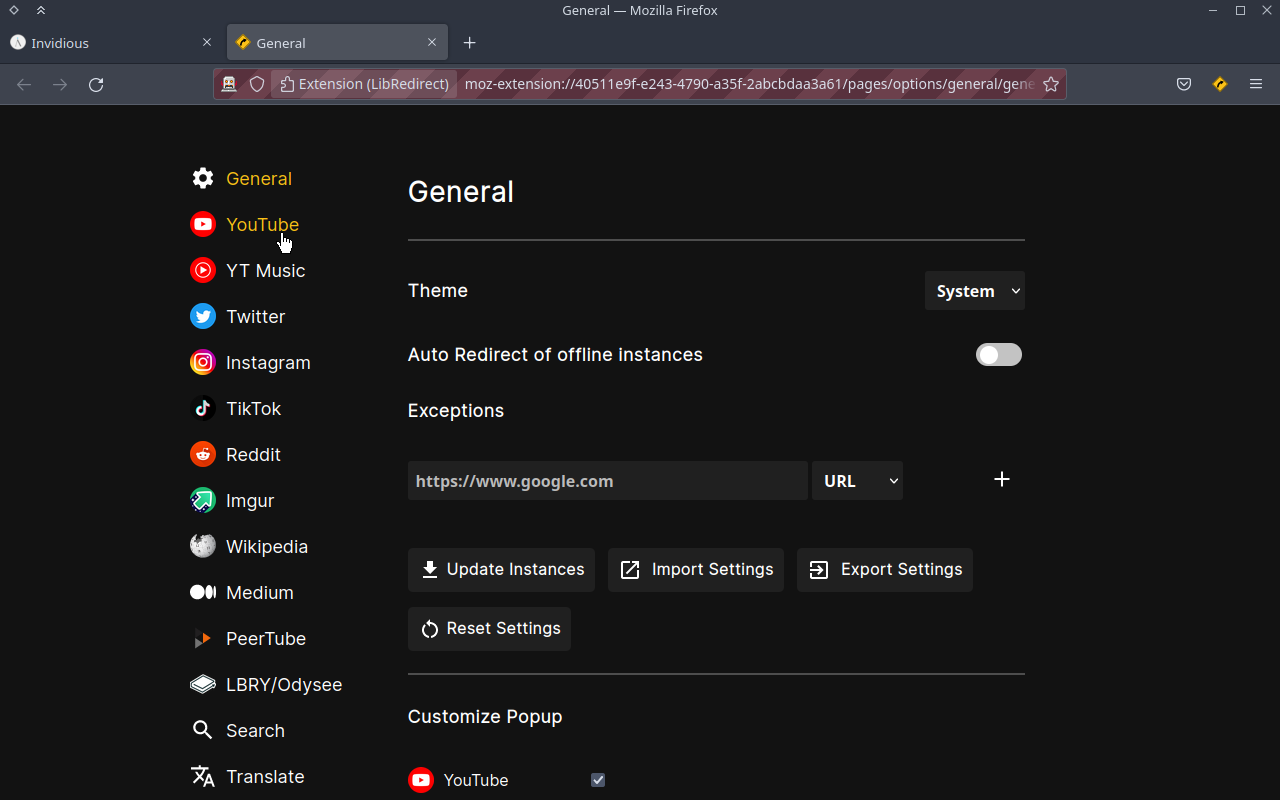Screen dimensions: 1280x800
Task: Close the General tab
Action: 432,43
